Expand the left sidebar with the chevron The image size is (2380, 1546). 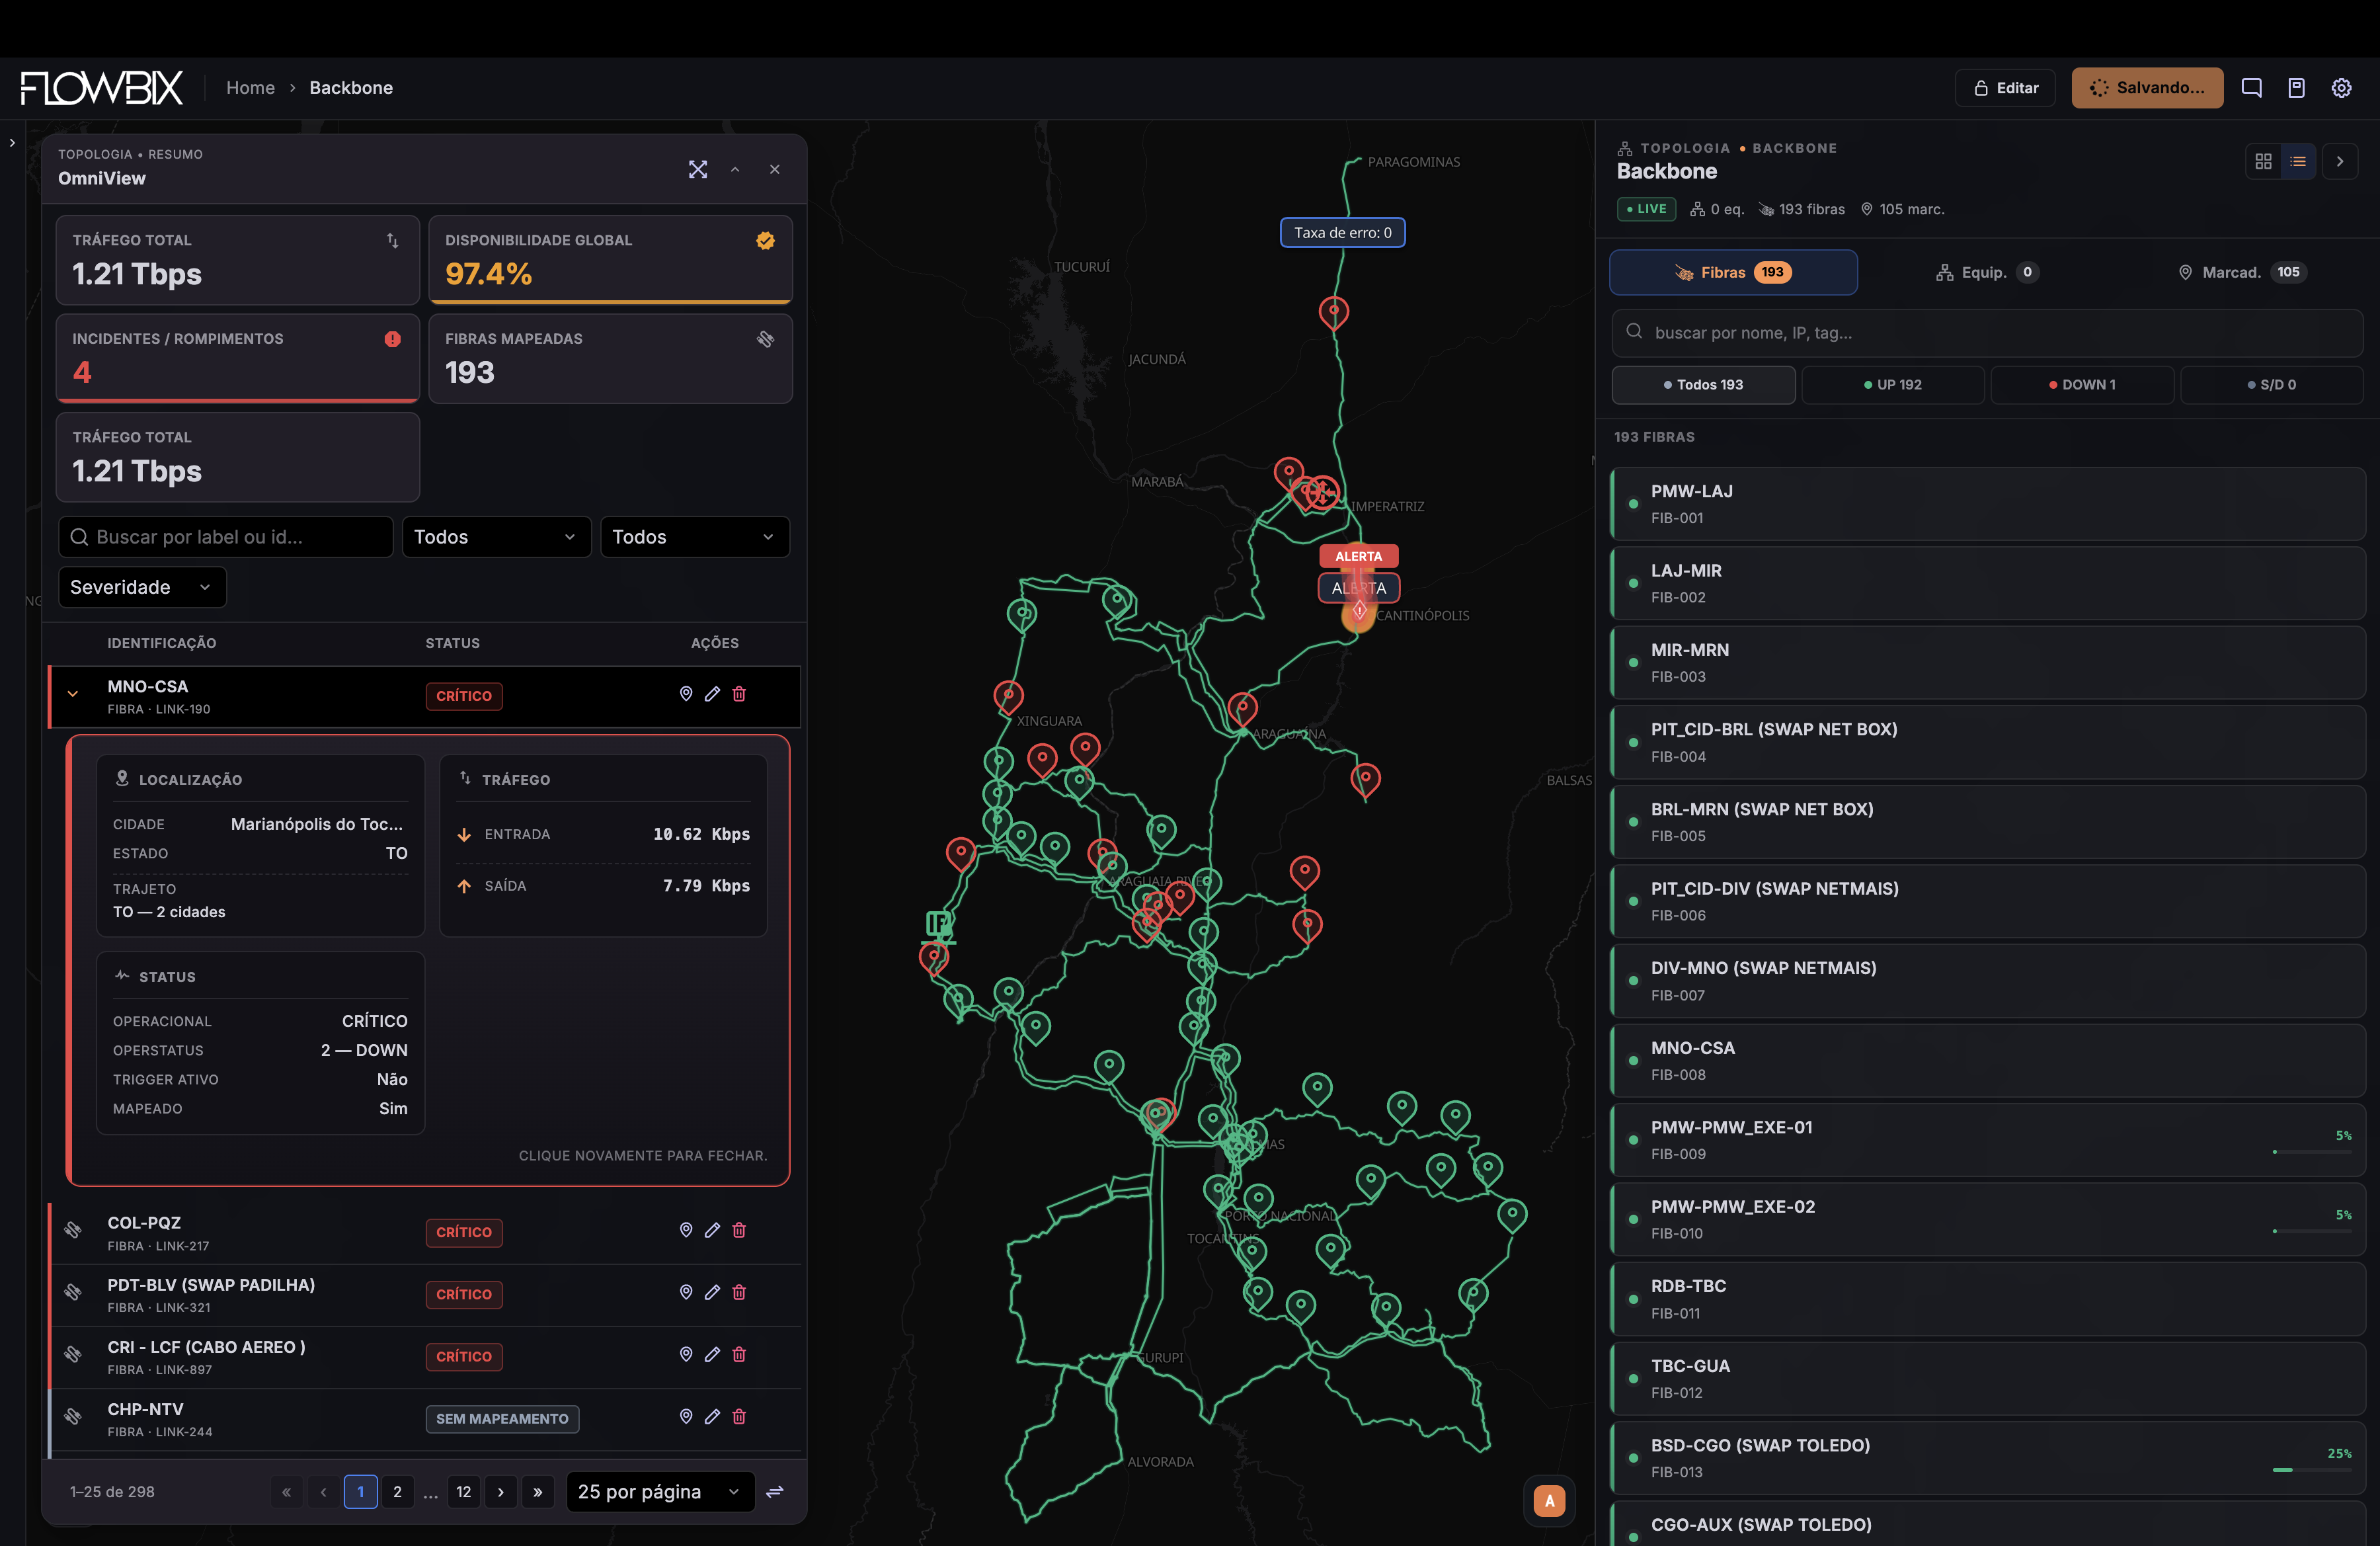pos(12,143)
